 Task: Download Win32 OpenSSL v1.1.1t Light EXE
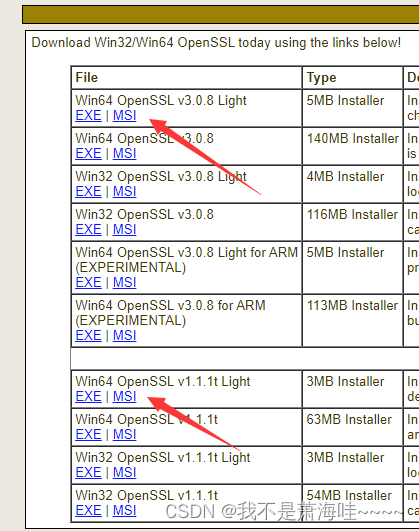(88, 472)
